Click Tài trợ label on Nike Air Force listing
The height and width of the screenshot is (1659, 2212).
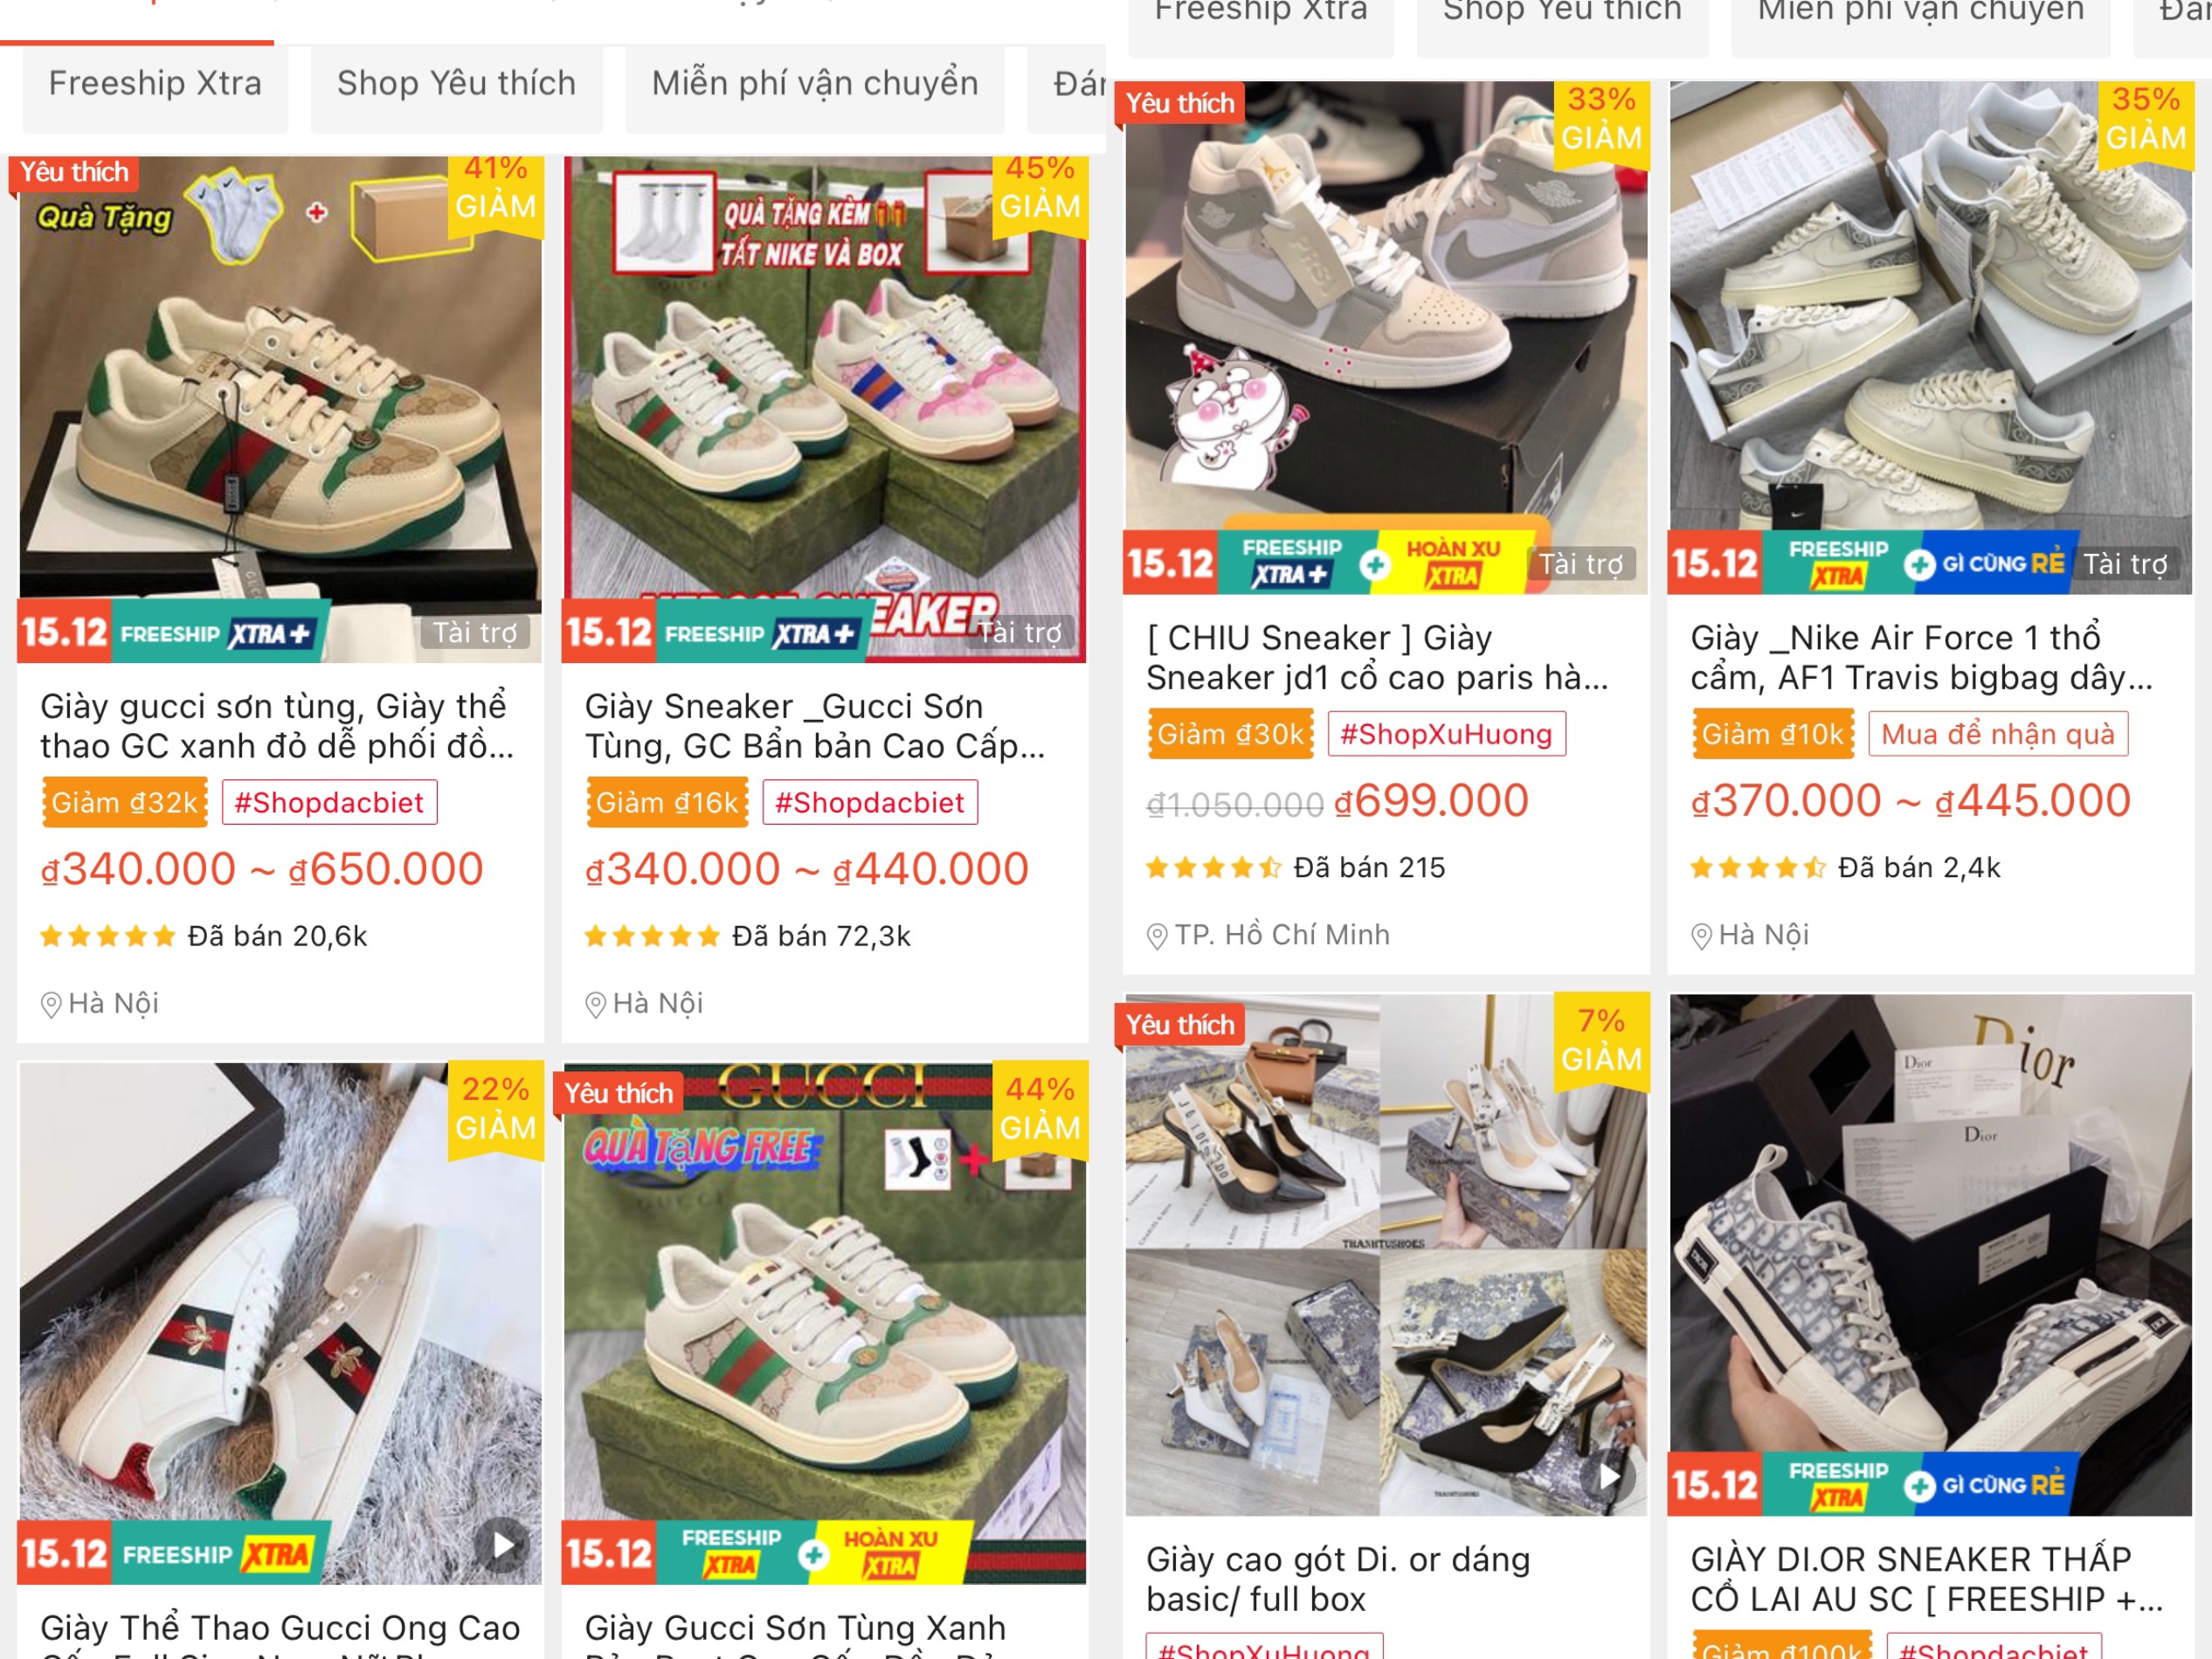click(2125, 564)
